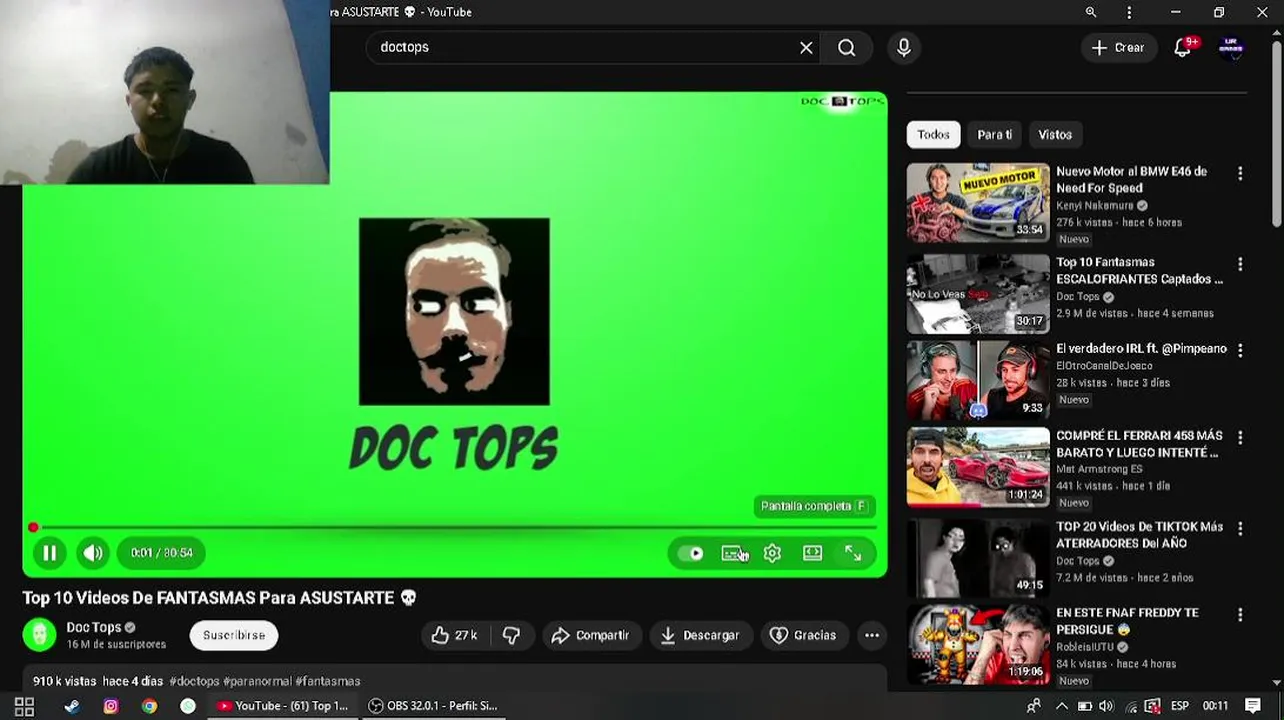Enter full screen mode
Screen dimensions: 1284x720
click(x=853, y=553)
